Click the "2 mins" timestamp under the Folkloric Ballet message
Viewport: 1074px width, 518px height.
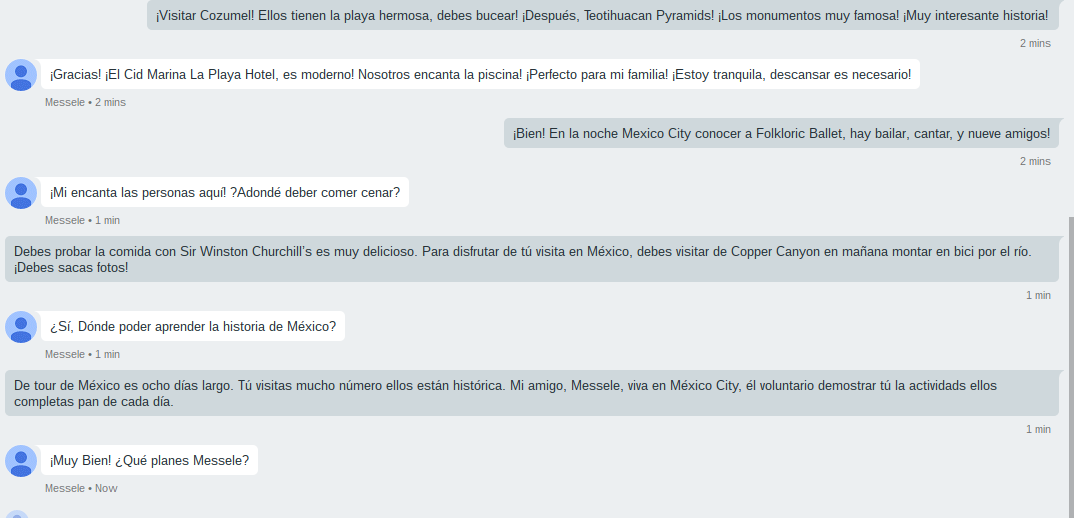tap(1035, 161)
